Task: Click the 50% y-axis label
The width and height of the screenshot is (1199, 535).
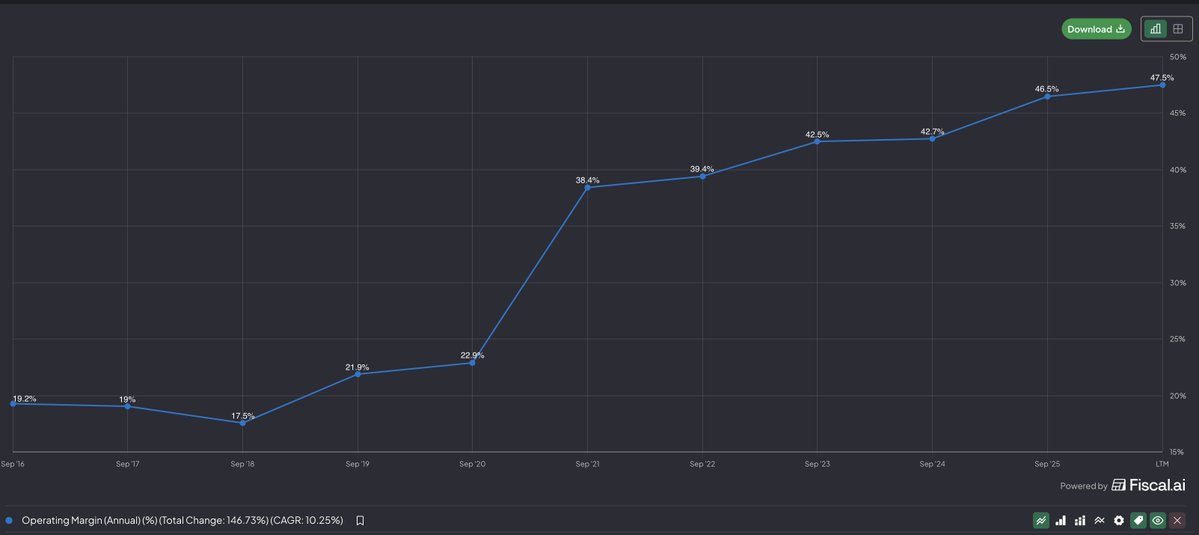Action: click(1178, 57)
